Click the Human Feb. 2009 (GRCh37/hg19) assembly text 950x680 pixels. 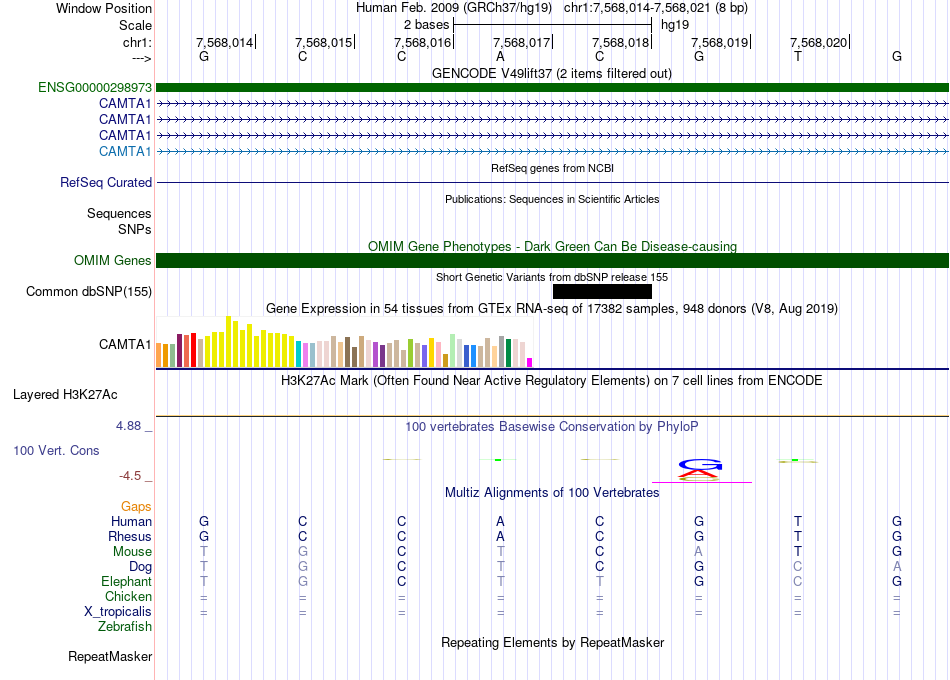(x=454, y=8)
